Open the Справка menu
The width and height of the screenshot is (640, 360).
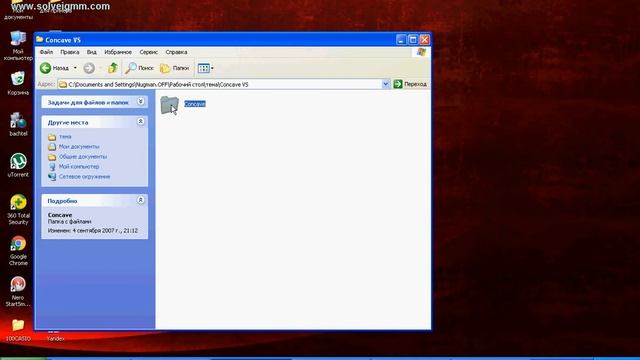pos(176,52)
